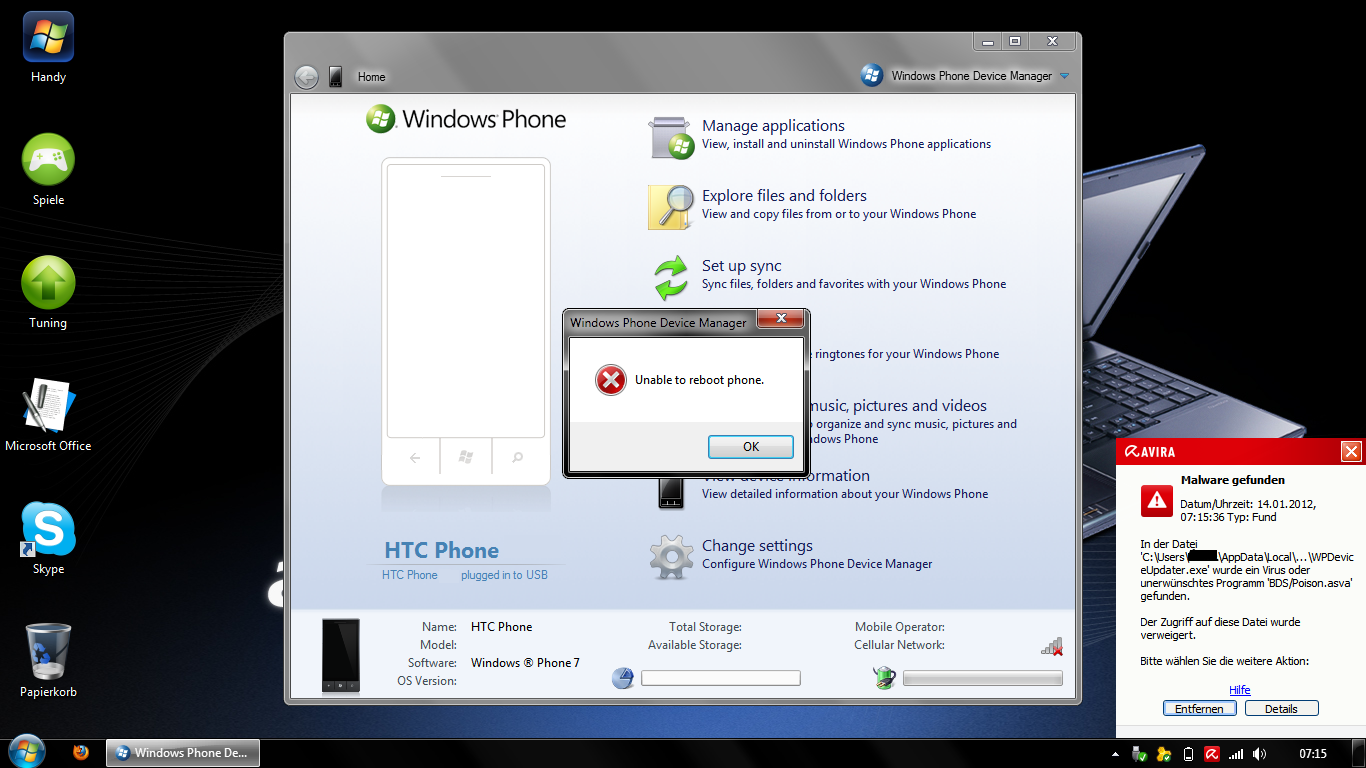Click the green sync arrows icon
The height and width of the screenshot is (768, 1366).
click(x=671, y=277)
